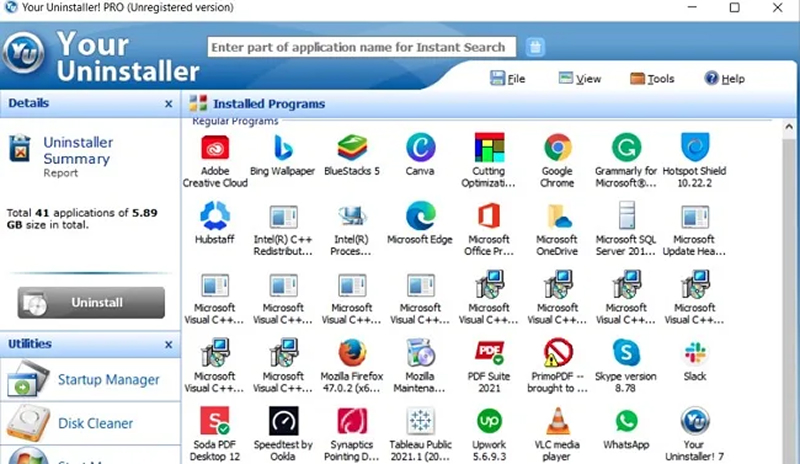Select Microsoft SQL Server icon
The height and width of the screenshot is (464, 800).
coord(627,215)
